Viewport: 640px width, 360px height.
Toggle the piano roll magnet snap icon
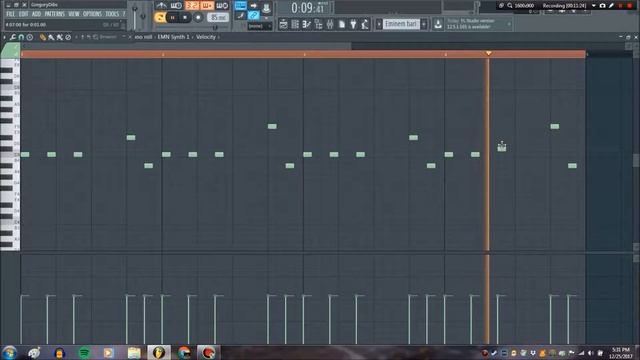[x=22, y=37]
